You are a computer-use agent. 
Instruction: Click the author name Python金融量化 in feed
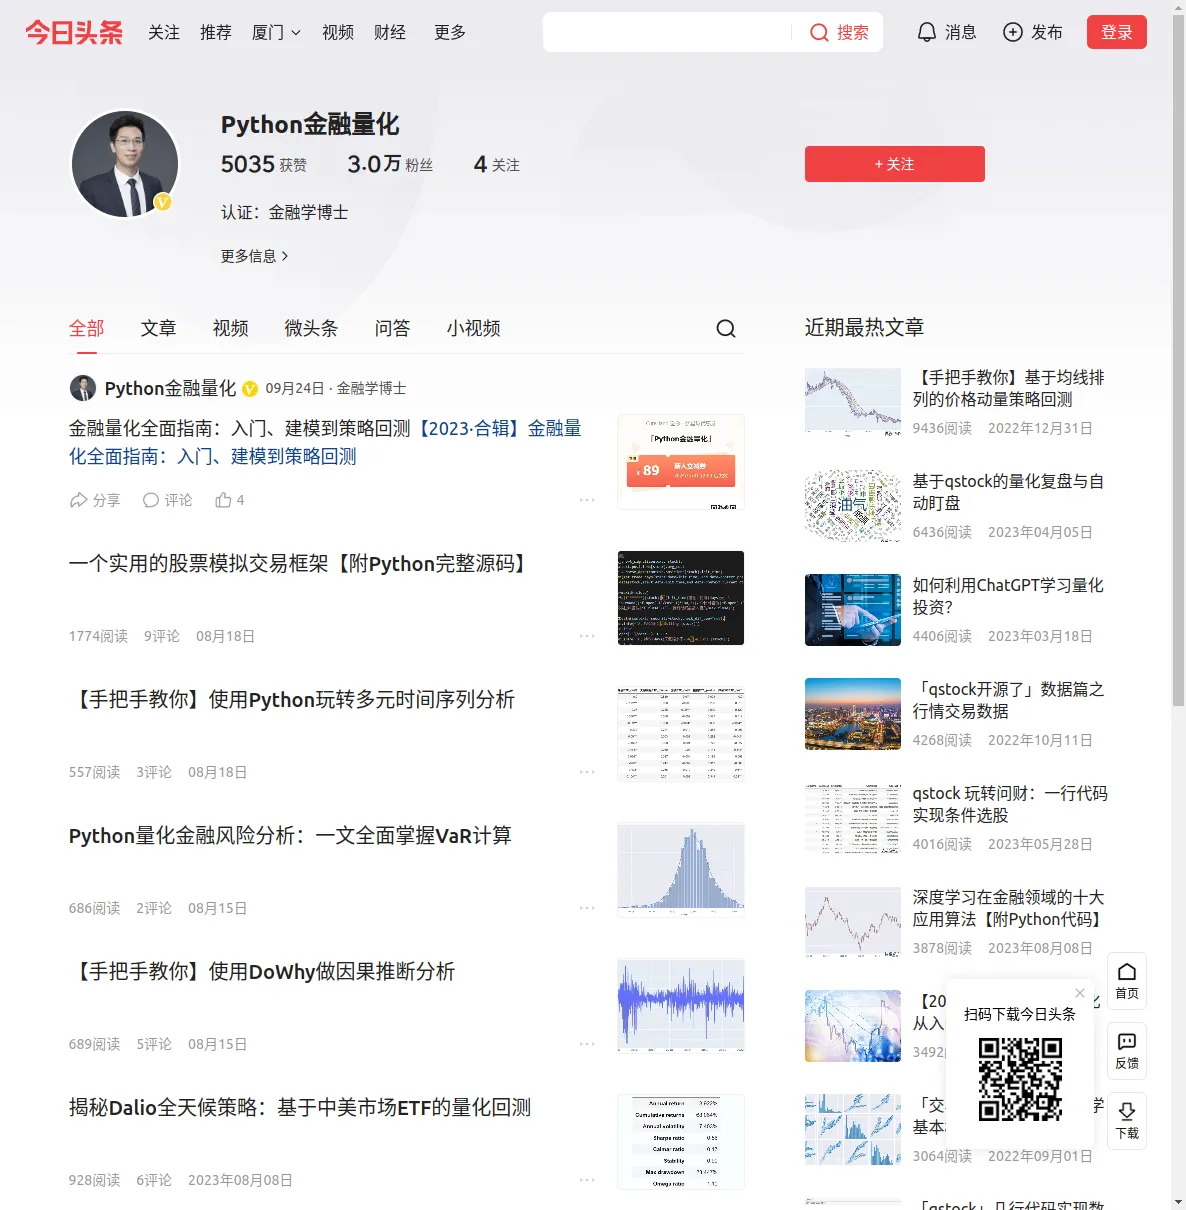point(170,388)
